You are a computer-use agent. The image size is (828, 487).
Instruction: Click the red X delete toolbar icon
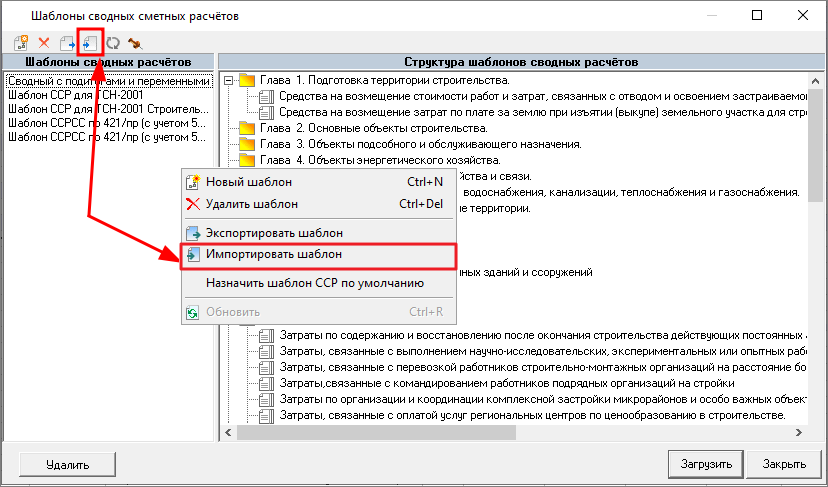[43, 43]
